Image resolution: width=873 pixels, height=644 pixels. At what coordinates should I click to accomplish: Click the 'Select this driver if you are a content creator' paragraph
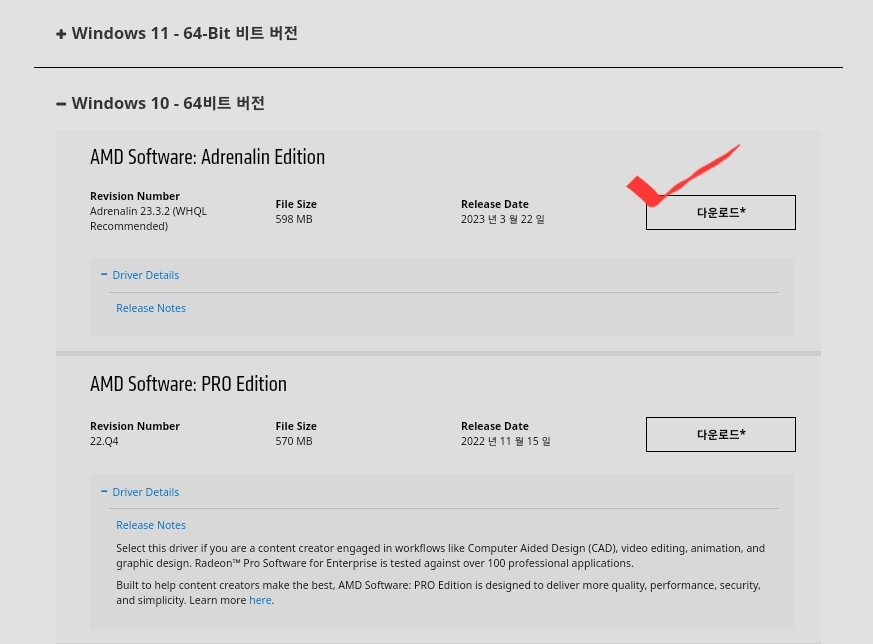(x=440, y=555)
